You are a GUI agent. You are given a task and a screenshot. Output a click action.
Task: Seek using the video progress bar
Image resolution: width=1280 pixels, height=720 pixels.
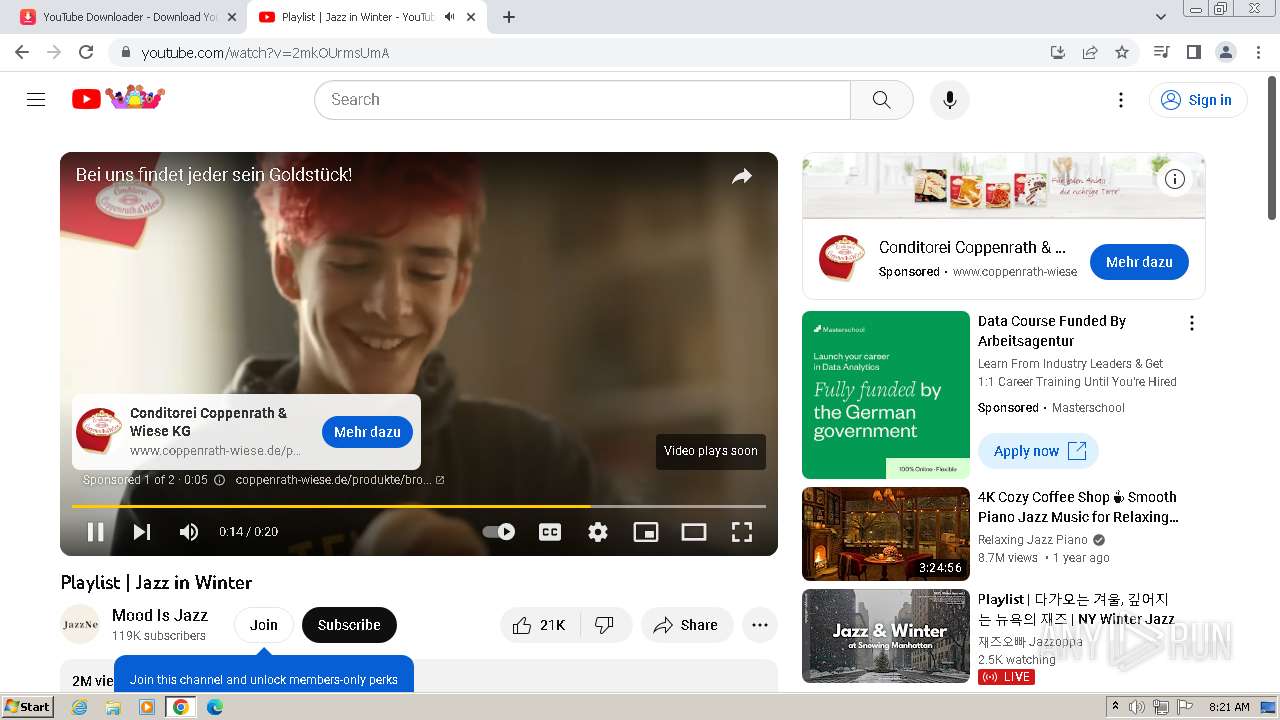tap(419, 506)
